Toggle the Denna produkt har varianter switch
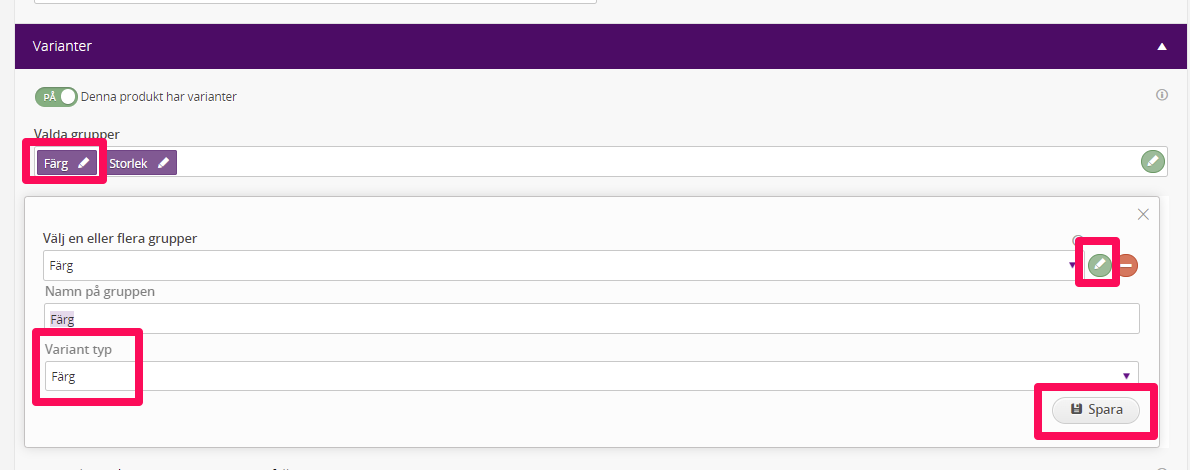The height and width of the screenshot is (470, 1190). (x=55, y=97)
